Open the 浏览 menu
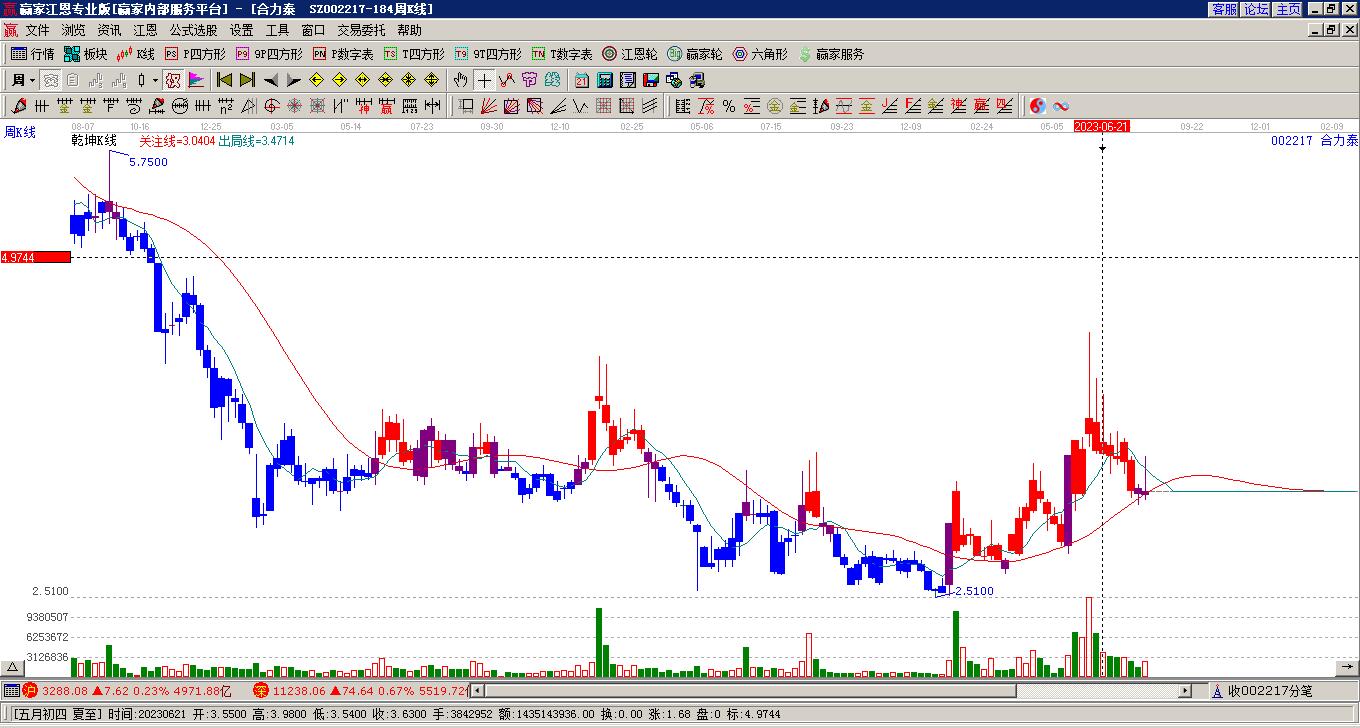The height and width of the screenshot is (728, 1360). (73, 30)
